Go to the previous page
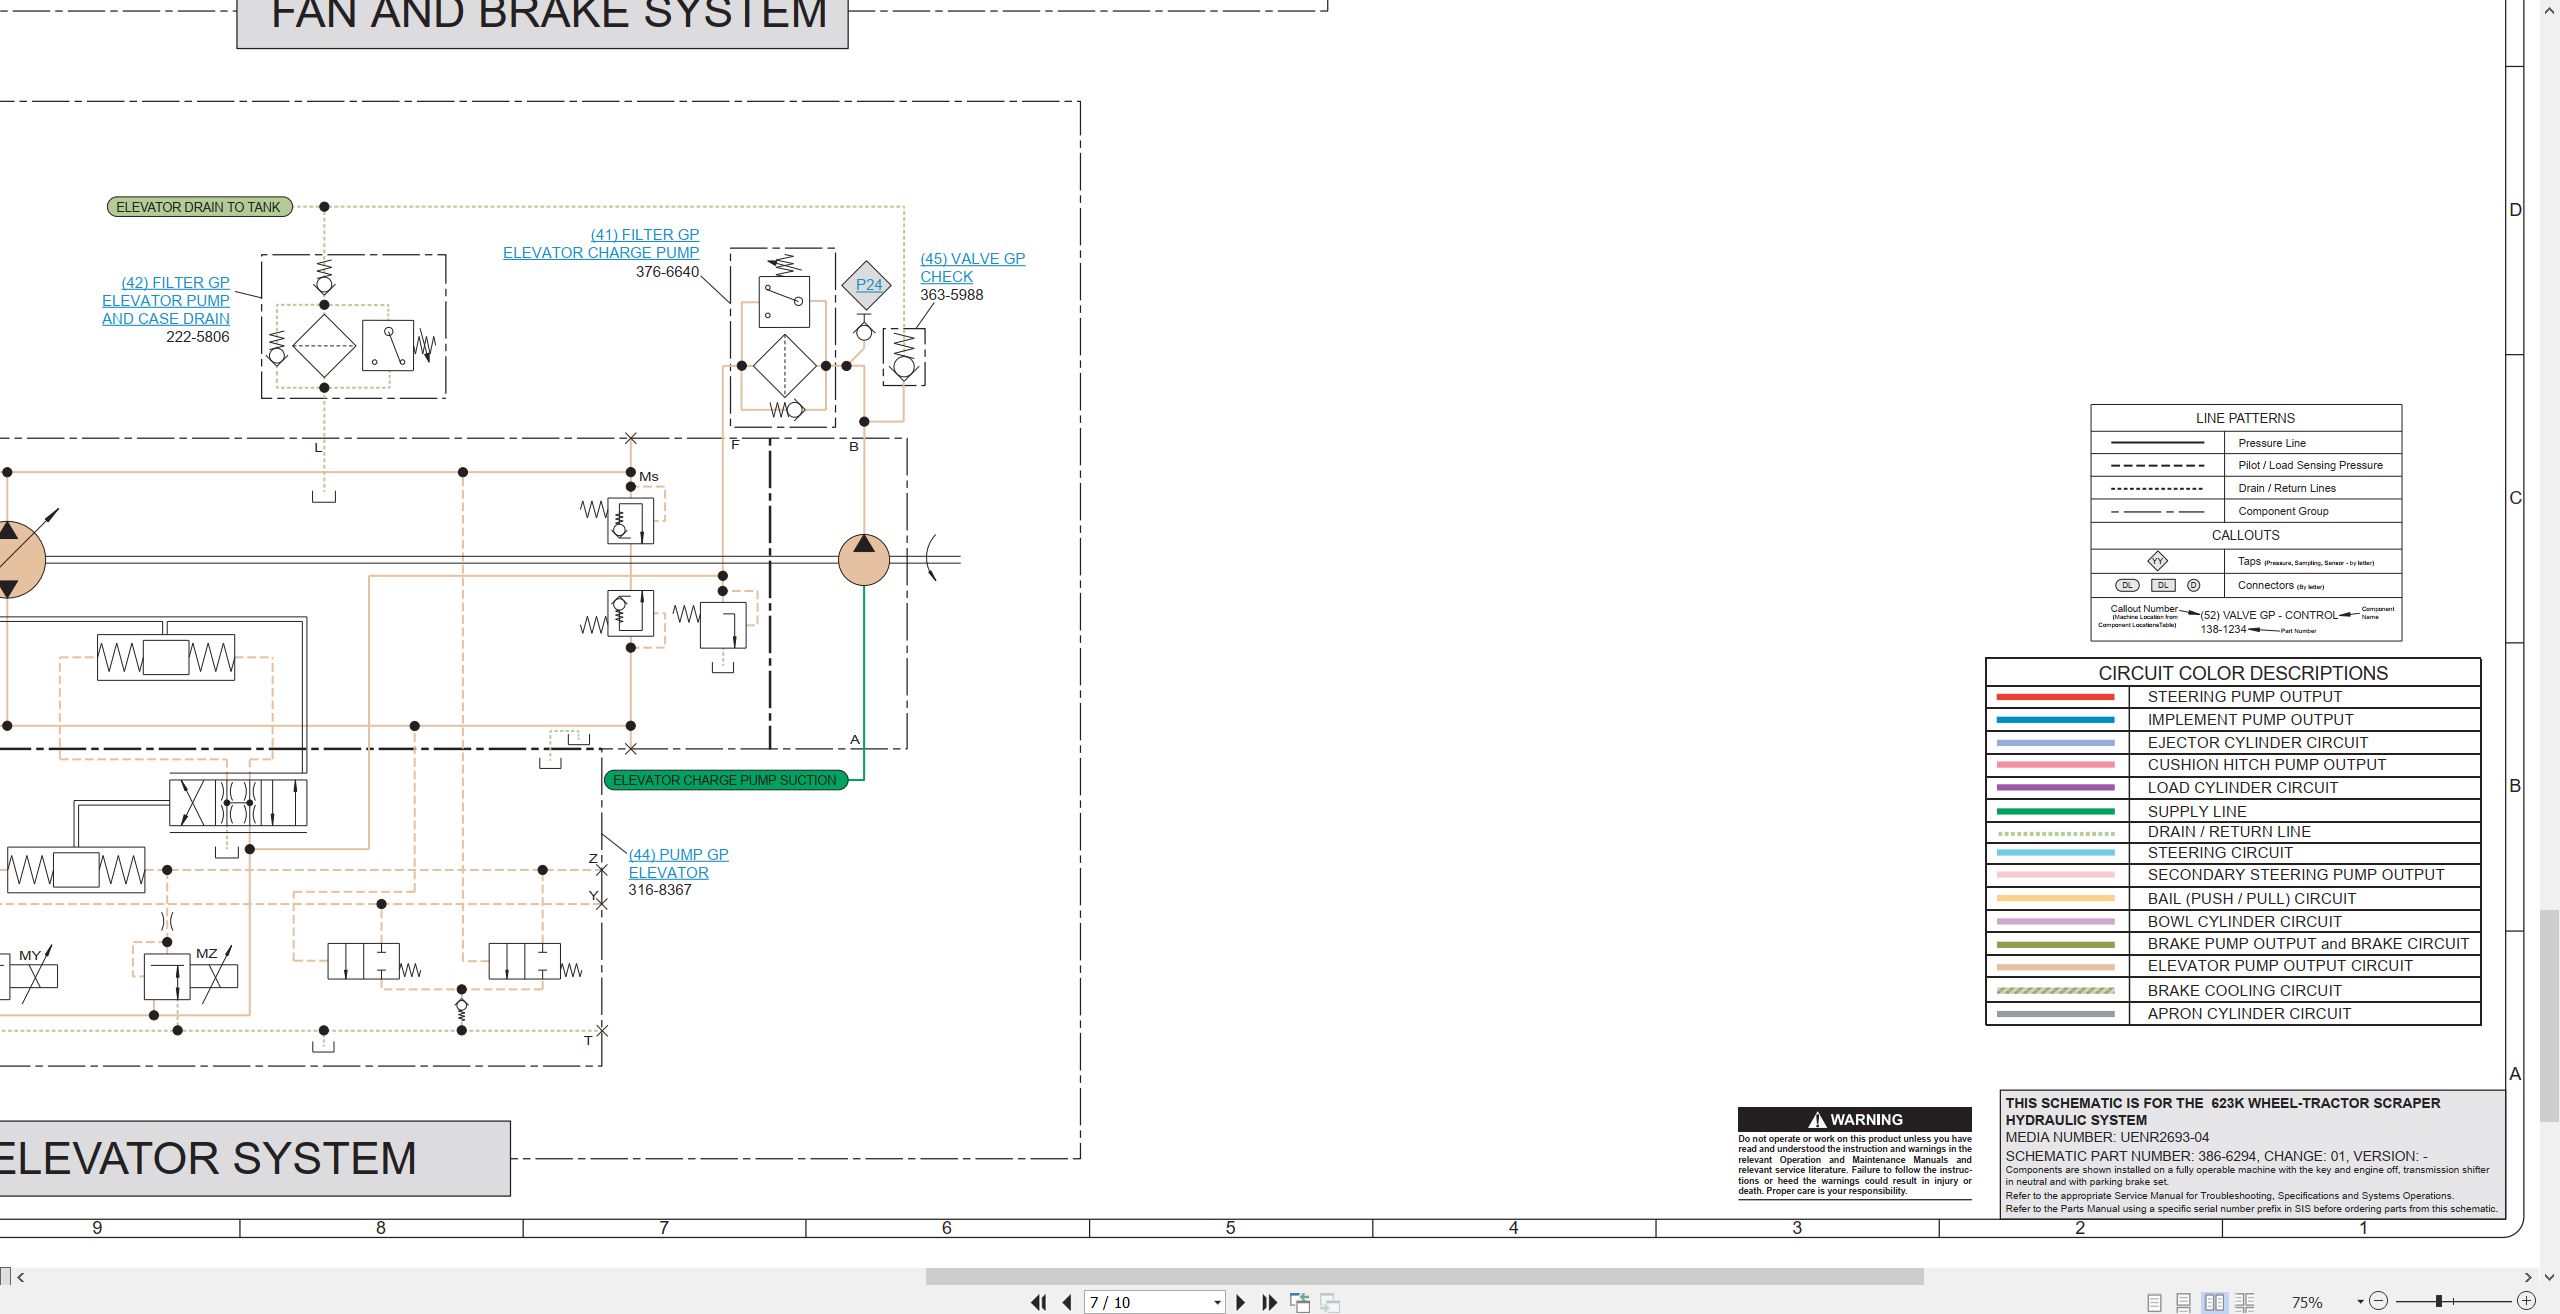Viewport: 2560px width, 1314px height. [x=1067, y=1302]
